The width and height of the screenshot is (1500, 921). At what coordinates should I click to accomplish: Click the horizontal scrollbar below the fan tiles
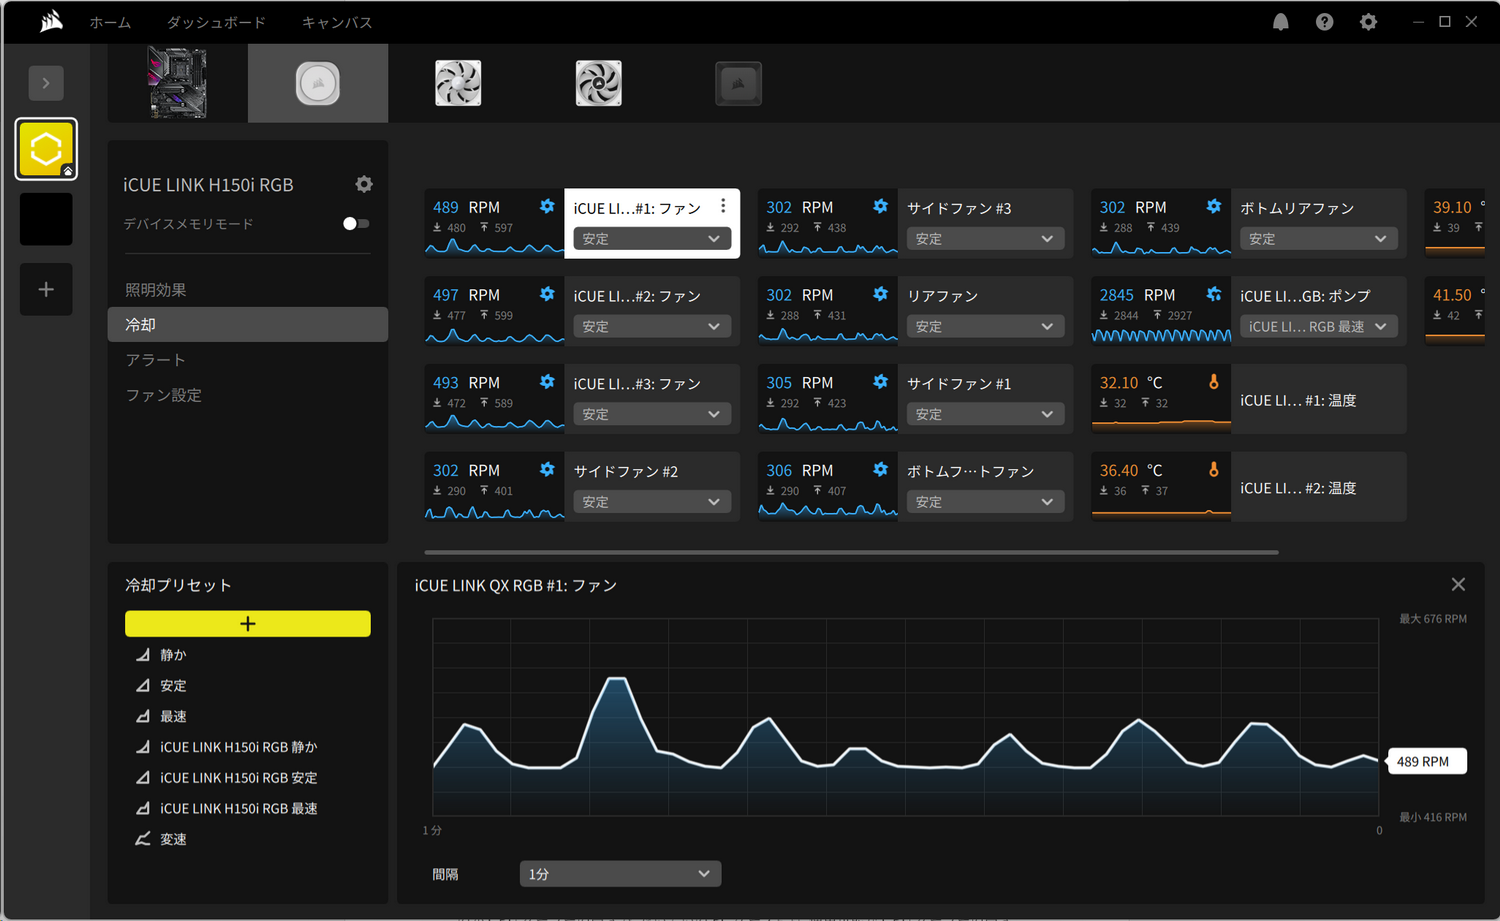pyautogui.click(x=850, y=552)
